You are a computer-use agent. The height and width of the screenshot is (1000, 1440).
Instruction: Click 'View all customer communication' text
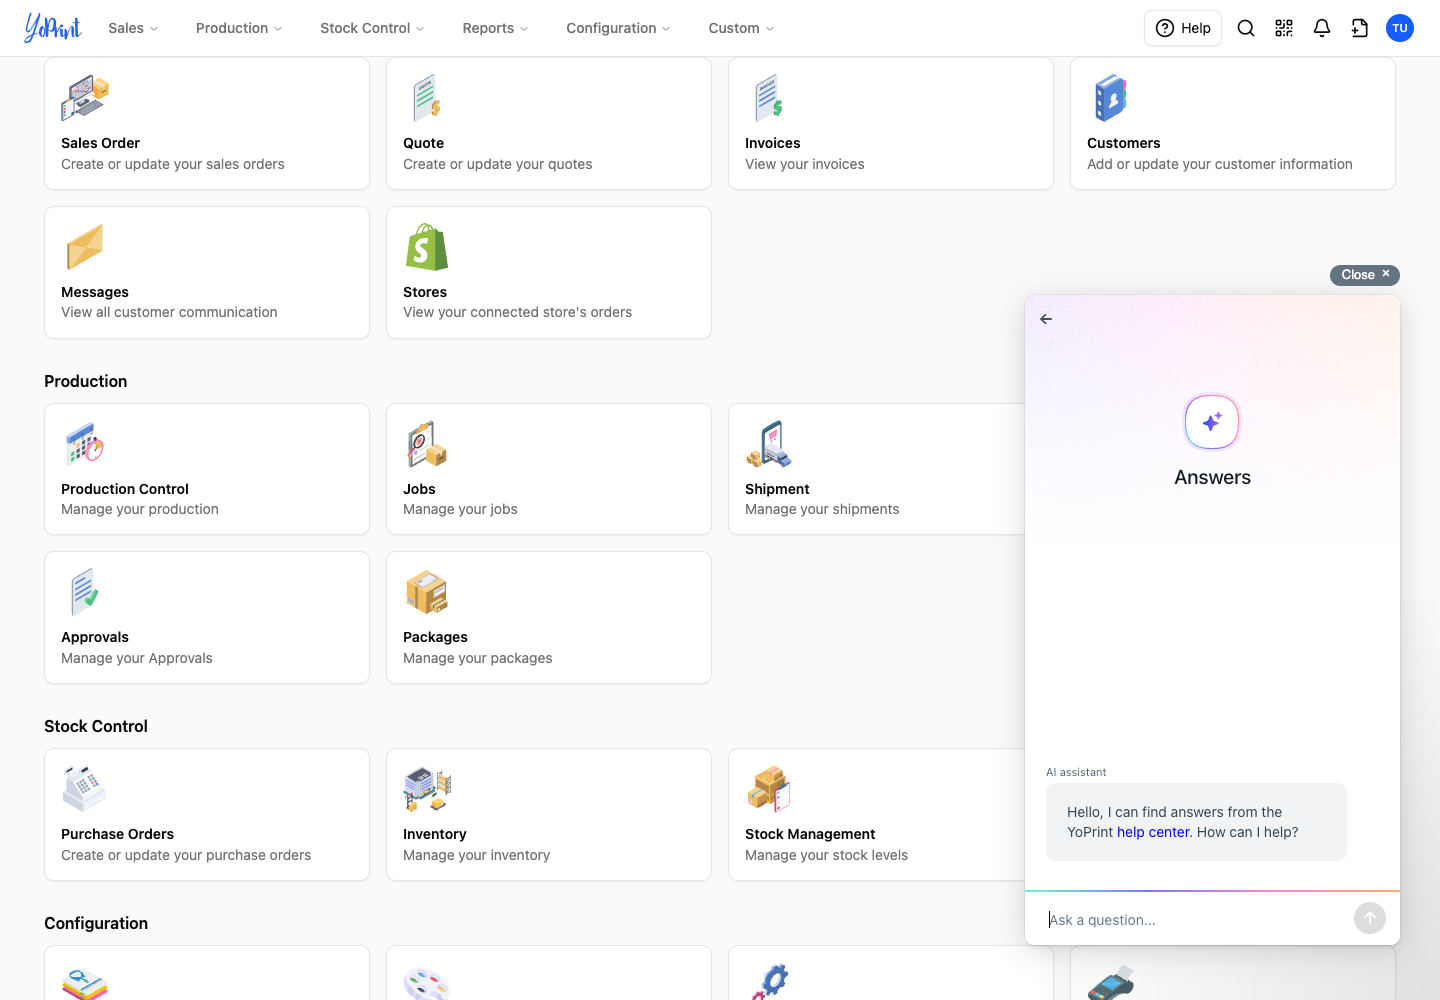(169, 312)
